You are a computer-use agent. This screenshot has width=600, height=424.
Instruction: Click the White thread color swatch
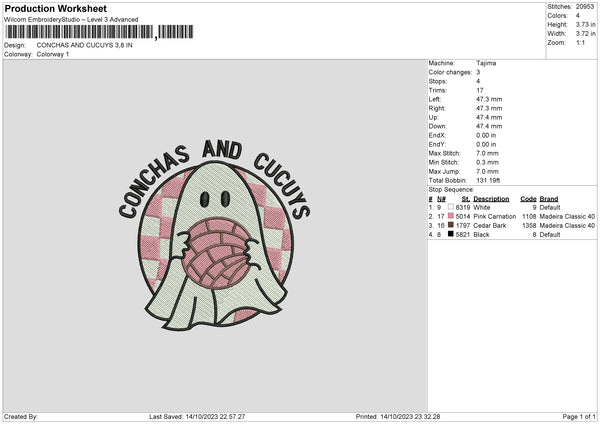coord(451,207)
